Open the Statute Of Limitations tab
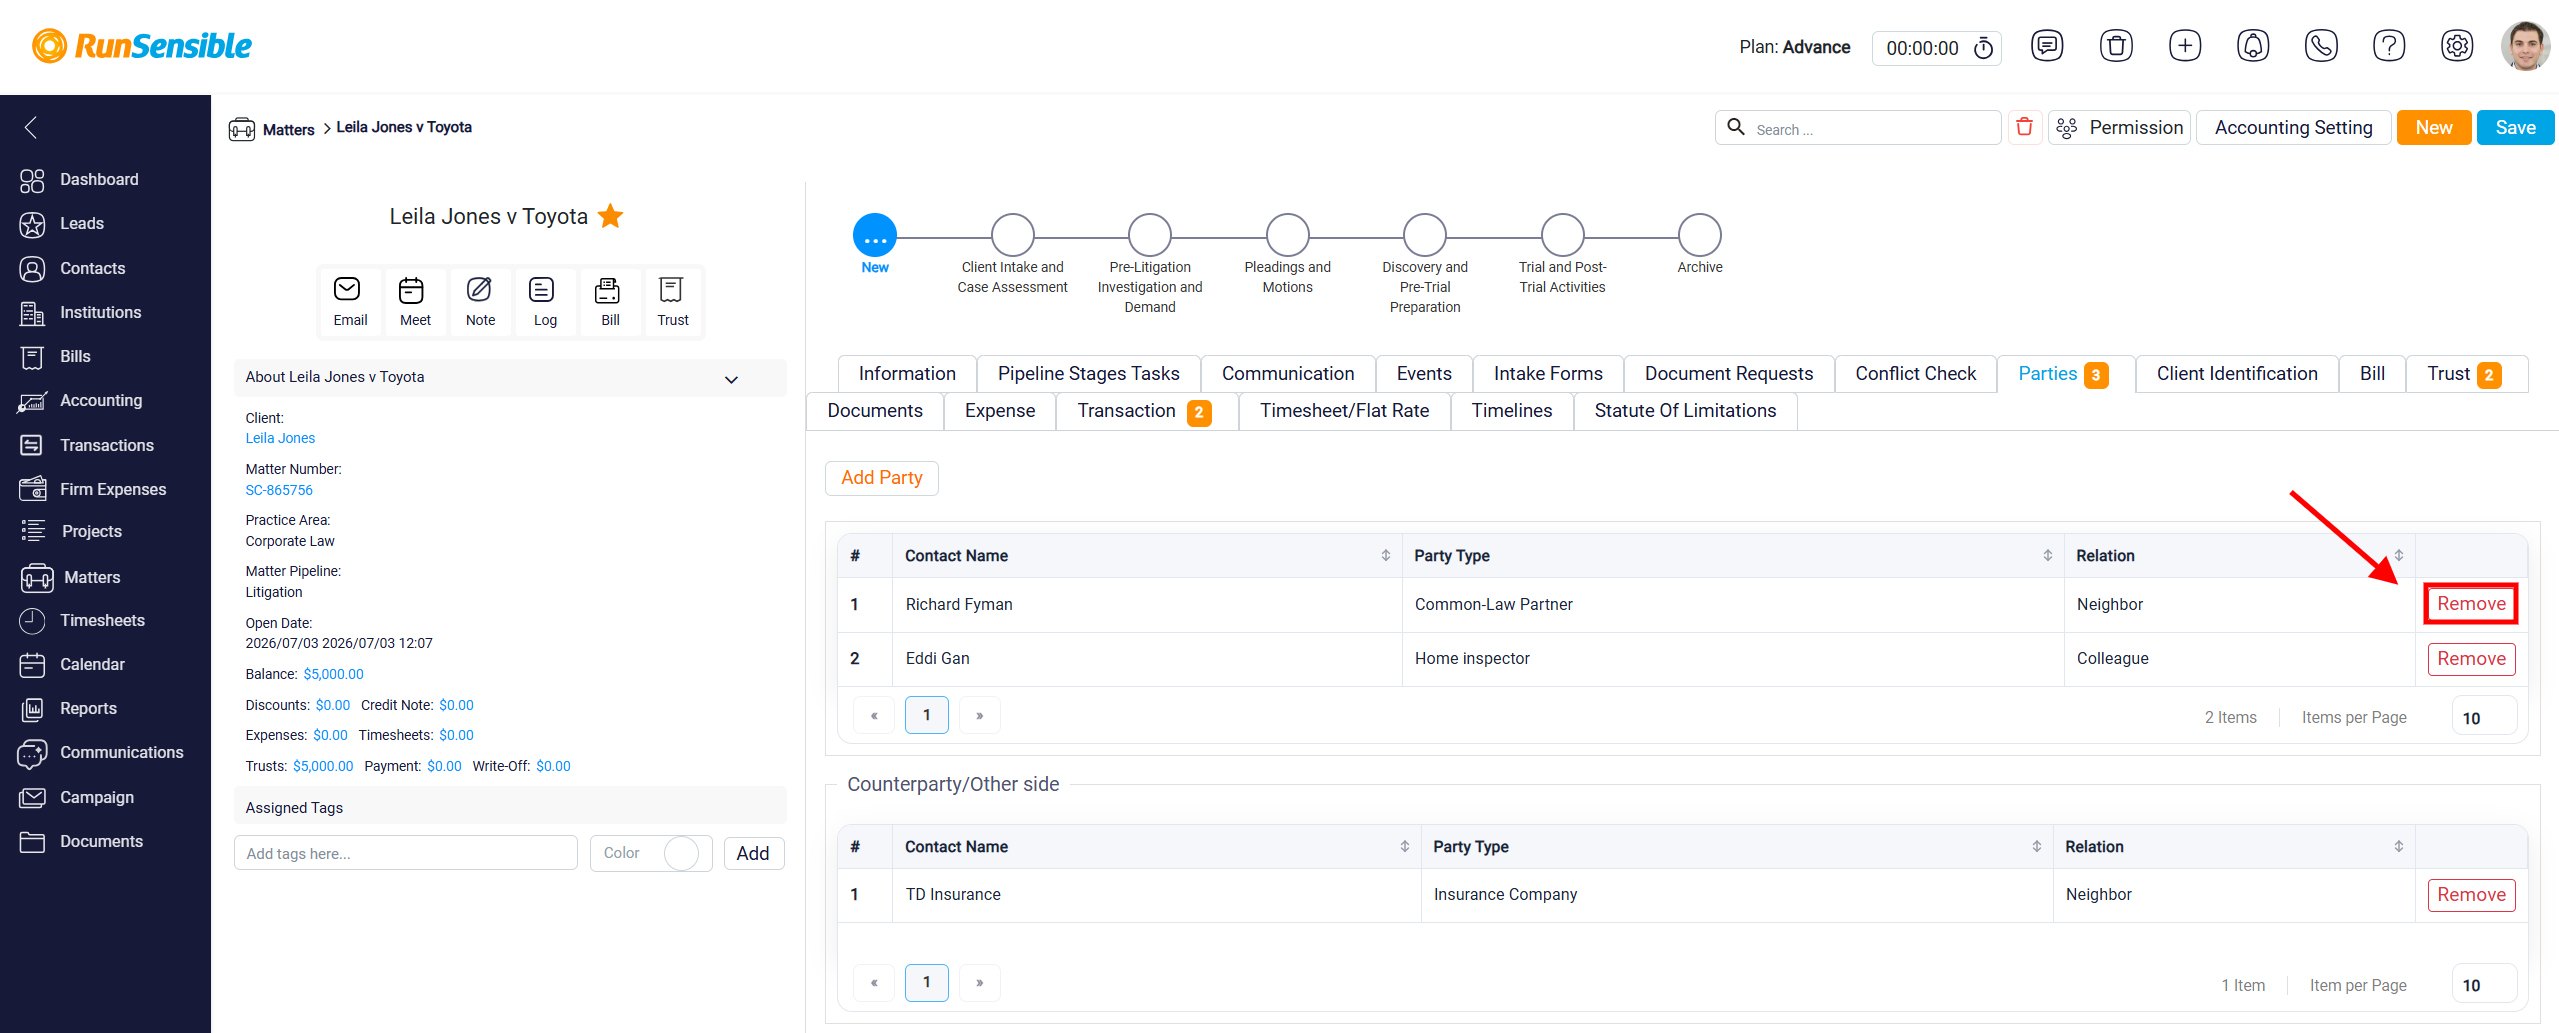 [1685, 411]
